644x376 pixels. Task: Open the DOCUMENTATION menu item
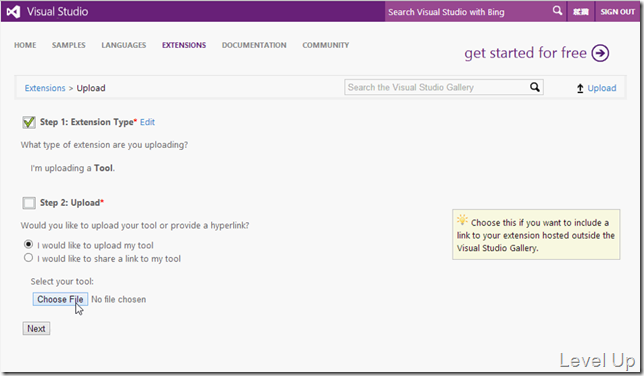[254, 45]
